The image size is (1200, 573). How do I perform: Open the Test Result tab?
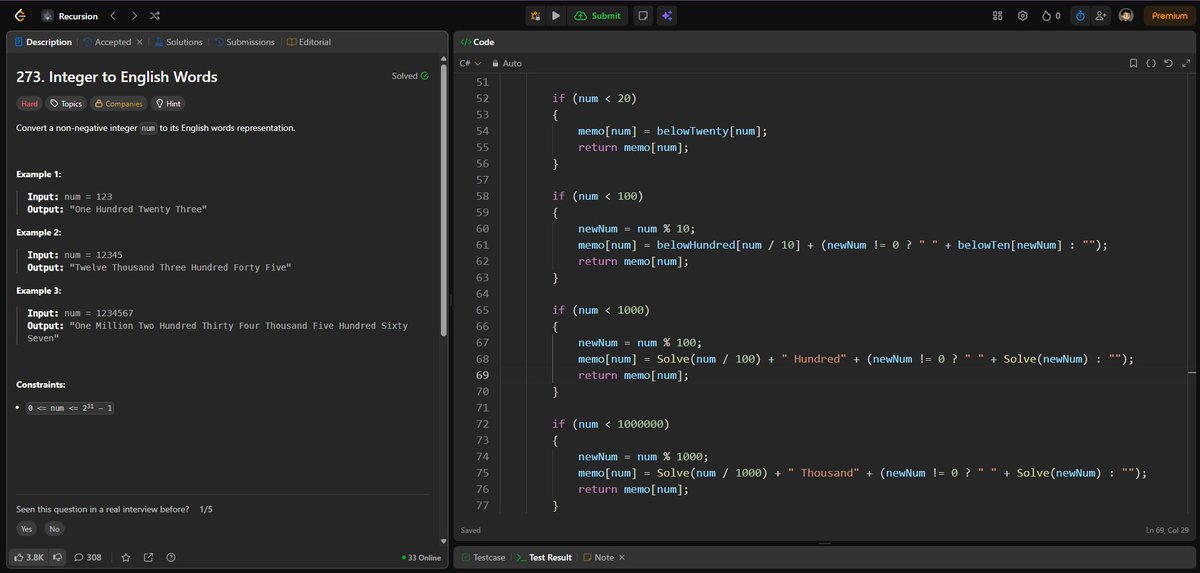[x=543, y=557]
